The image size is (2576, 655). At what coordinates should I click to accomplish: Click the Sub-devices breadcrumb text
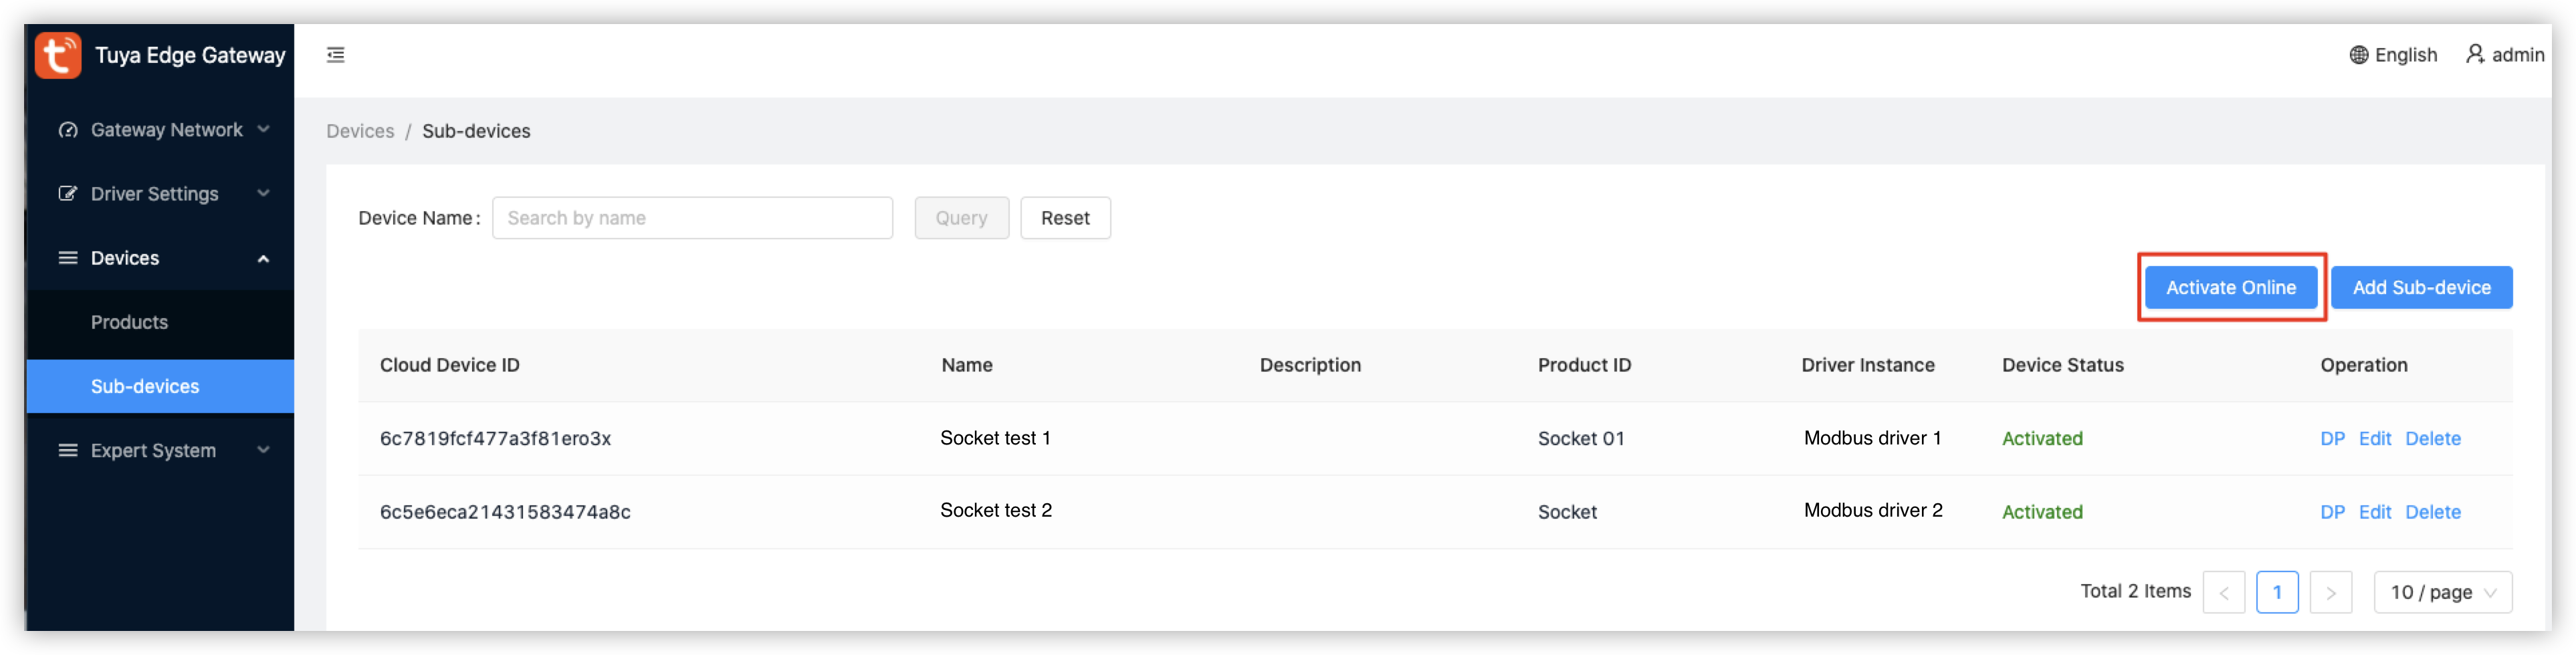[476, 131]
